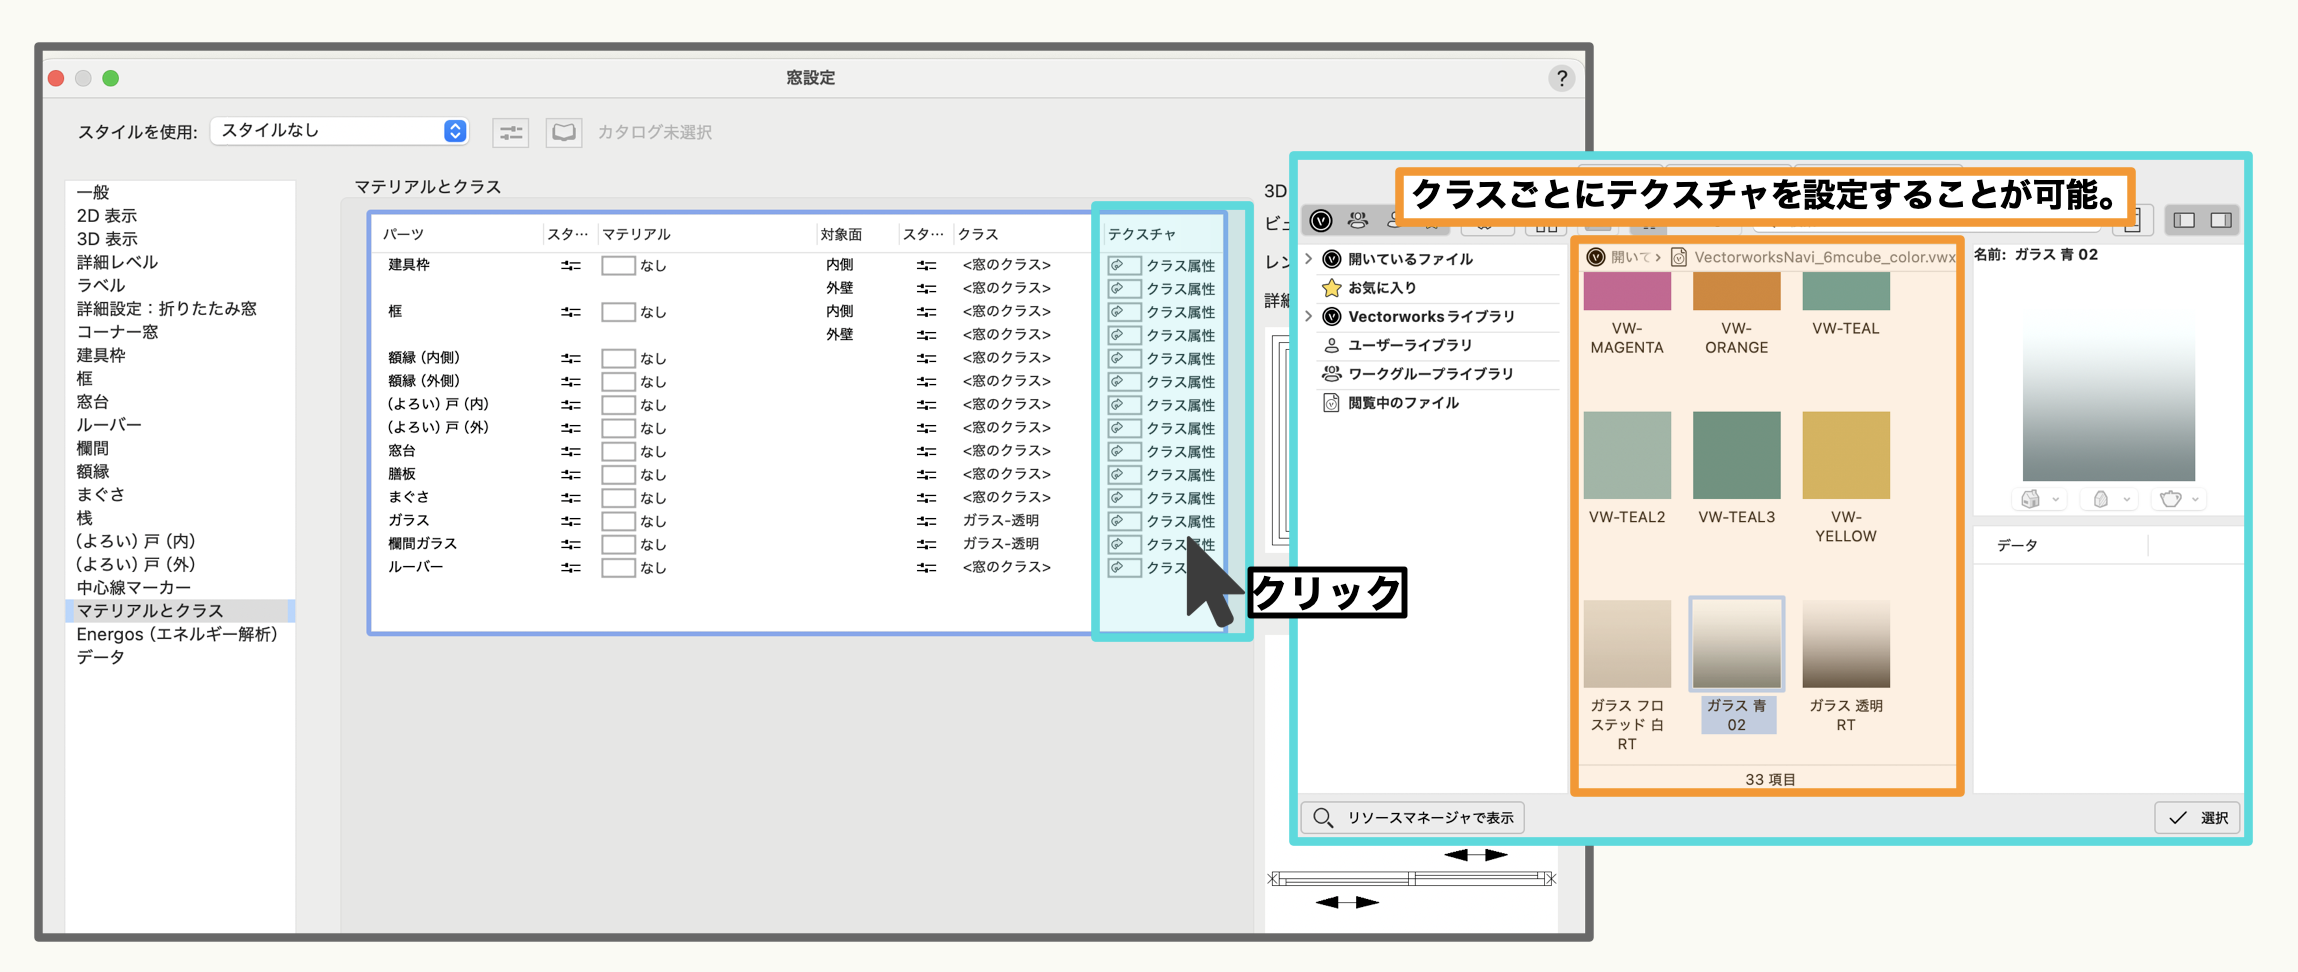
Task: Click リソースマネージャで表示 button
Action: pos(1413,818)
